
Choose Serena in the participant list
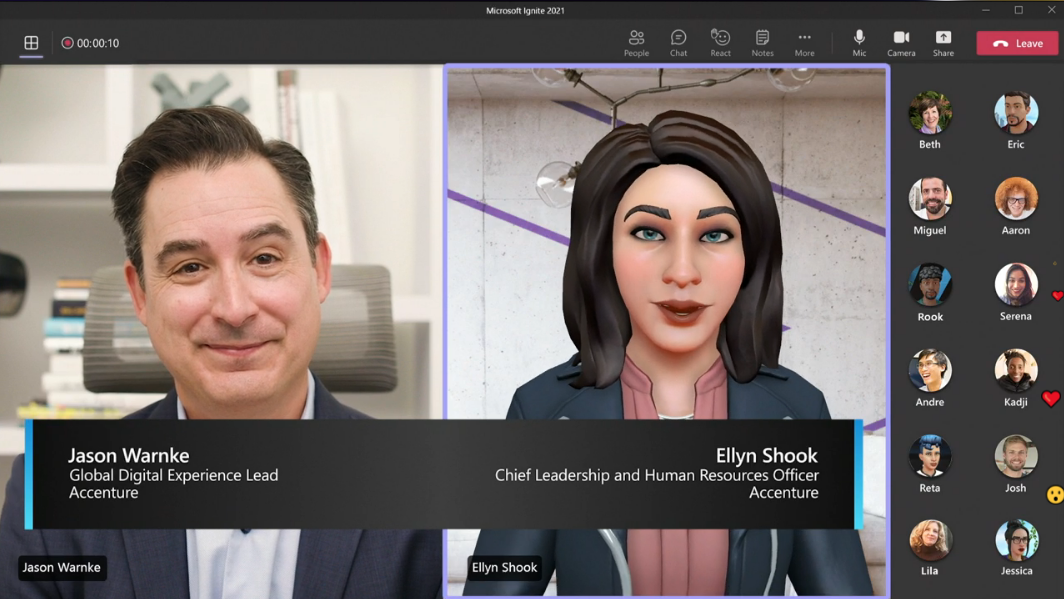[1016, 285]
